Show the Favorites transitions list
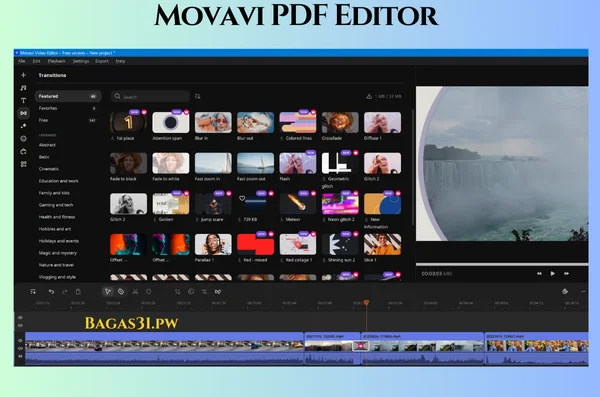 pos(68,108)
